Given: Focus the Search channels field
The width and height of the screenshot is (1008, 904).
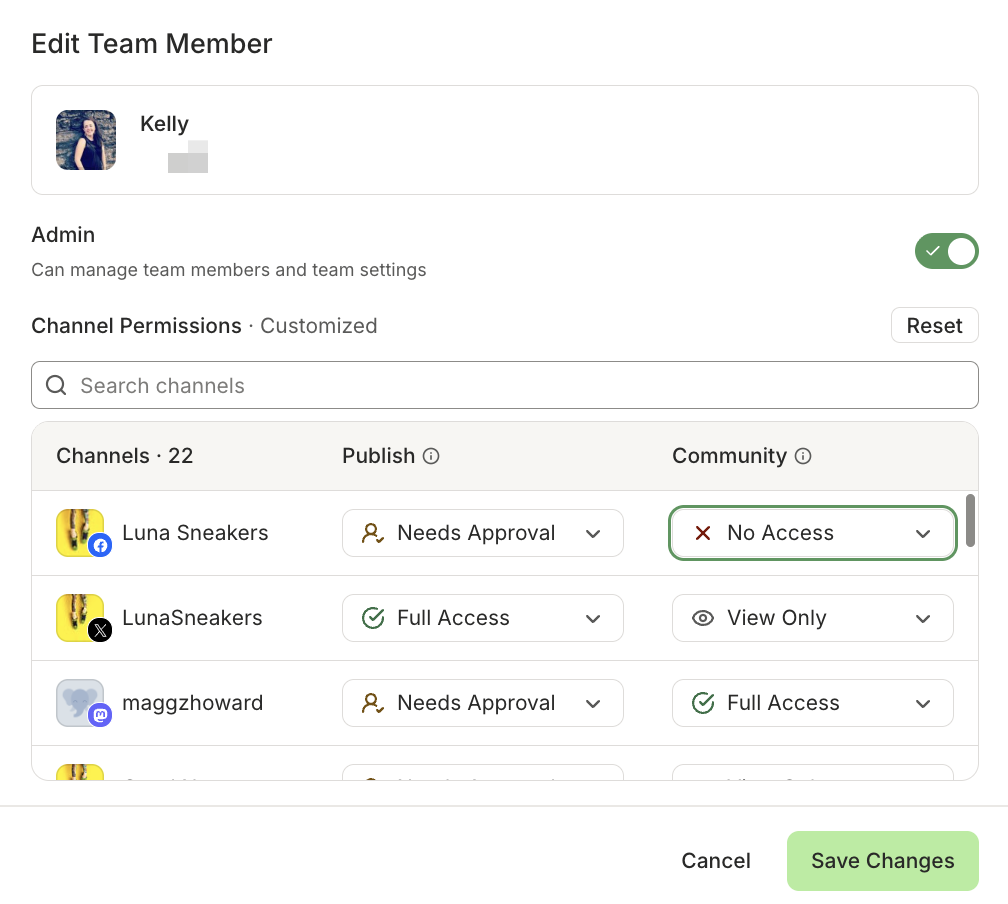Looking at the screenshot, I should point(505,385).
